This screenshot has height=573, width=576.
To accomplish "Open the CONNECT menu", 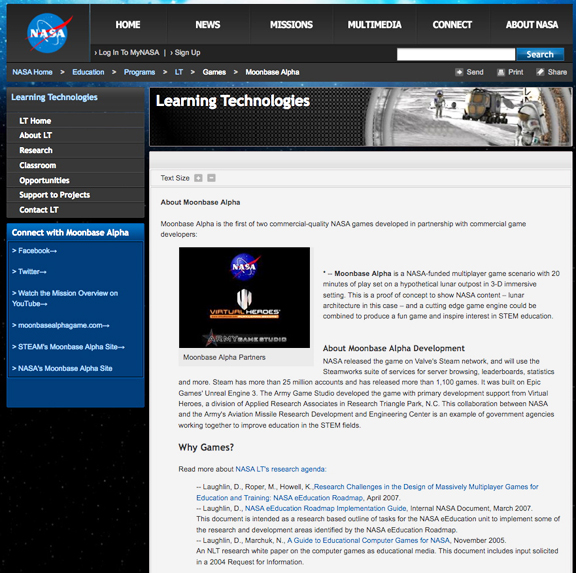I will point(452,25).
